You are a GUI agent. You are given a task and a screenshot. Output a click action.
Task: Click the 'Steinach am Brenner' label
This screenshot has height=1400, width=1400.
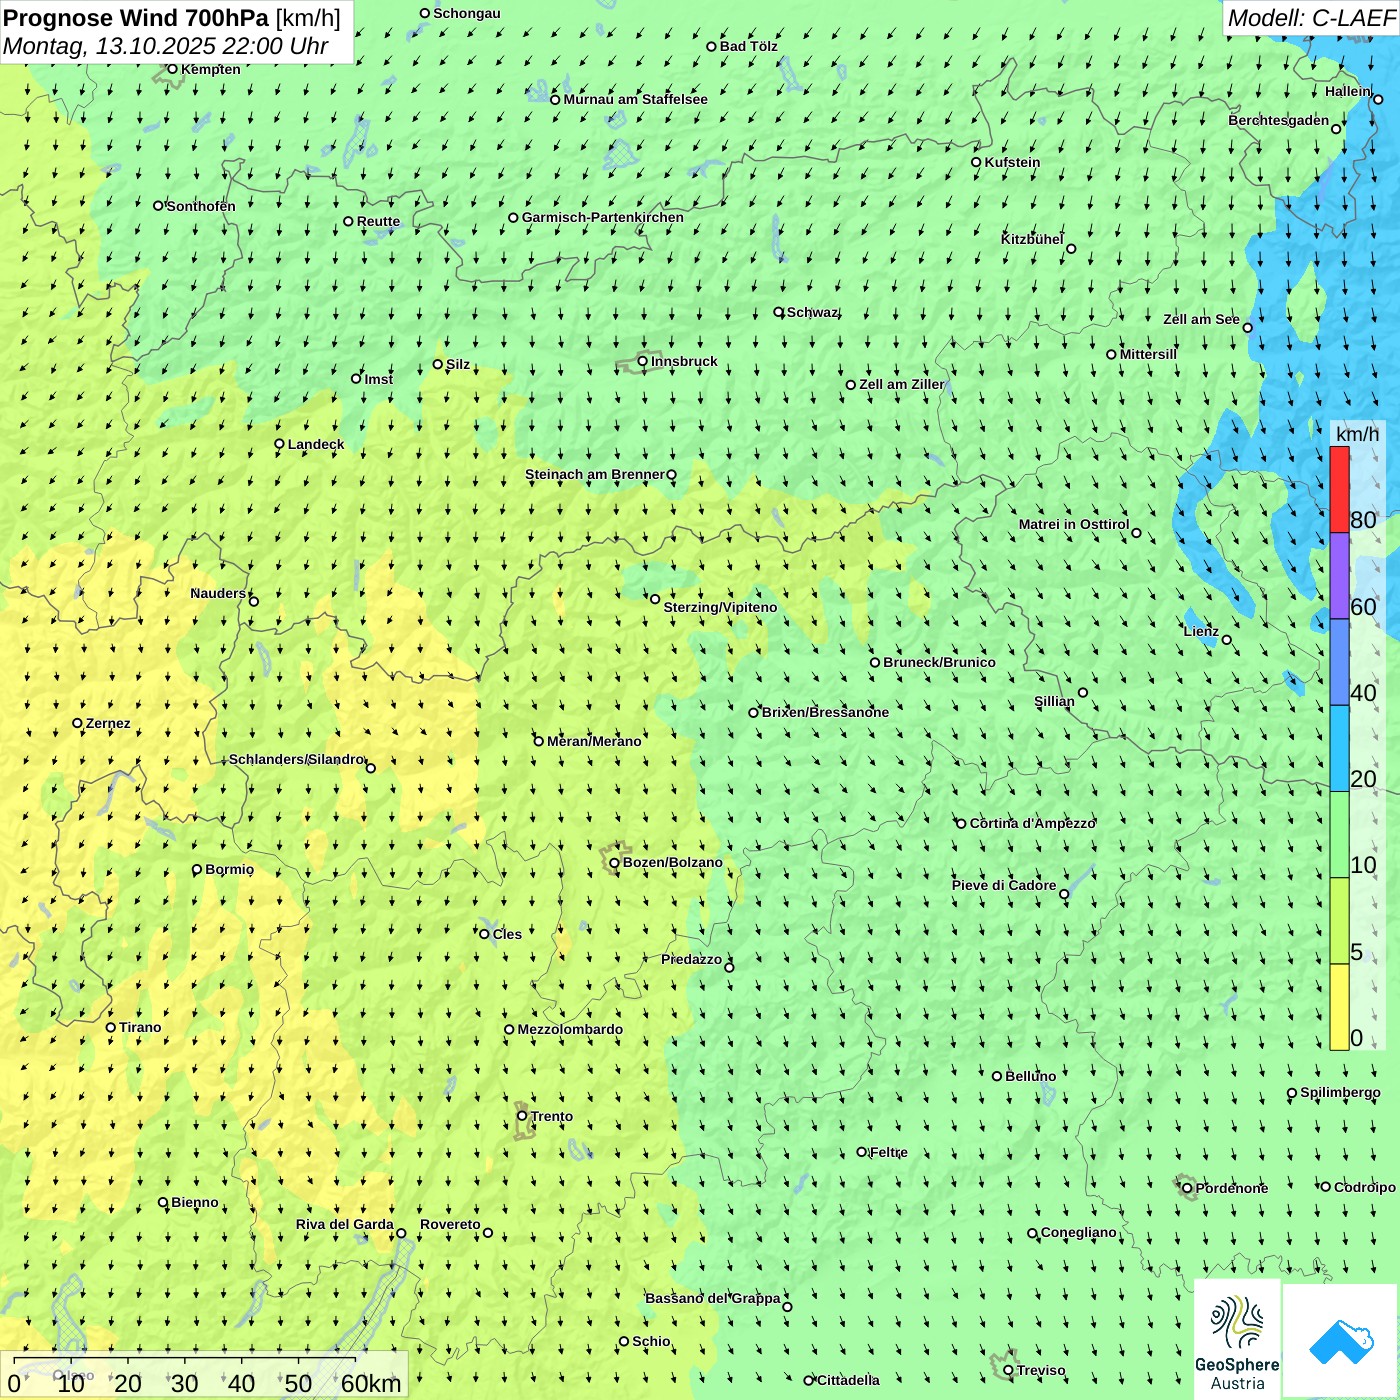(x=595, y=474)
